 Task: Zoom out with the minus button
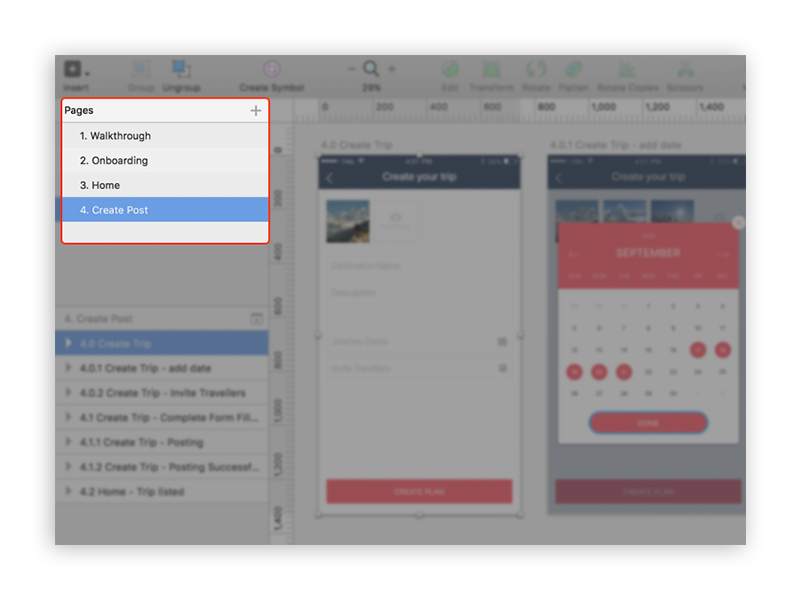(351, 68)
